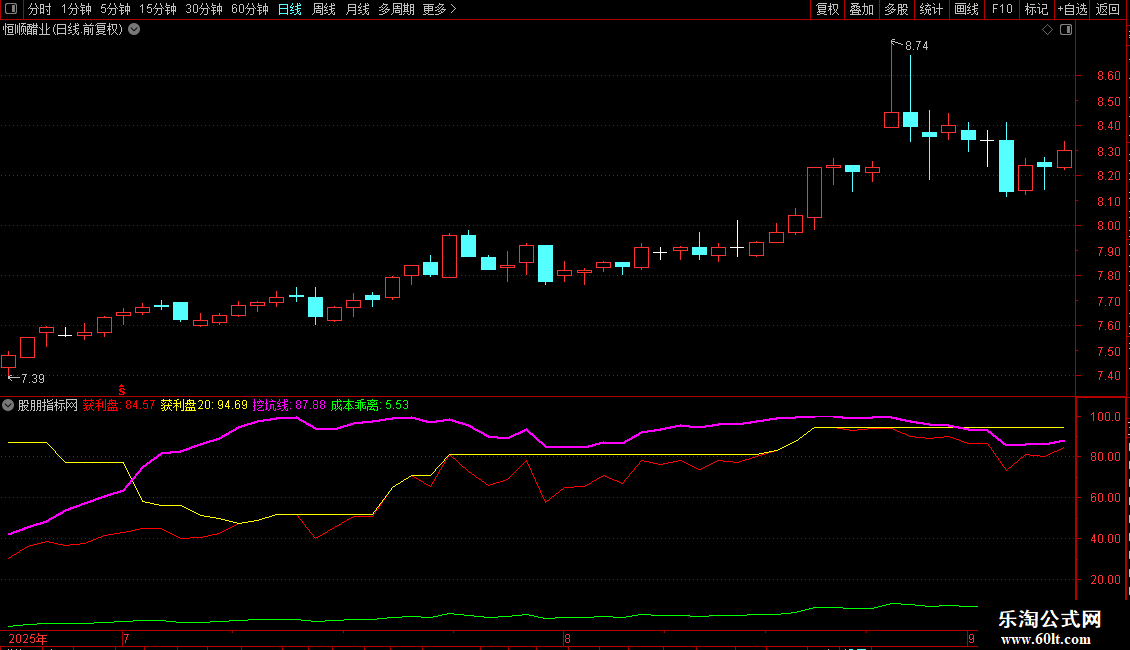Open indicator dropdown beside 股朋指标网

click(x=8, y=405)
